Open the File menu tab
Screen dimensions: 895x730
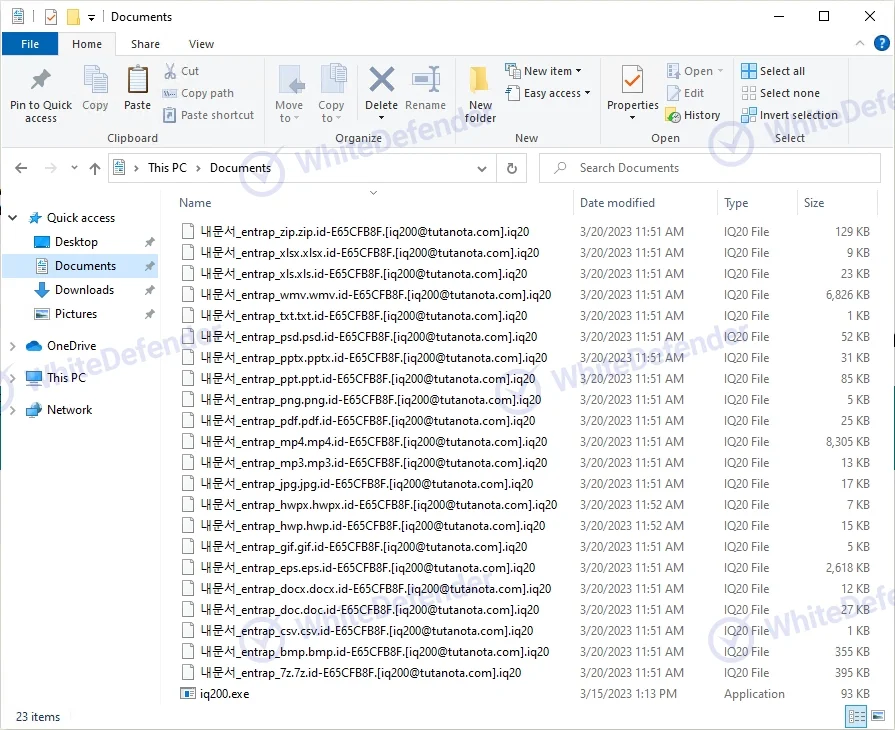pyautogui.click(x=30, y=44)
